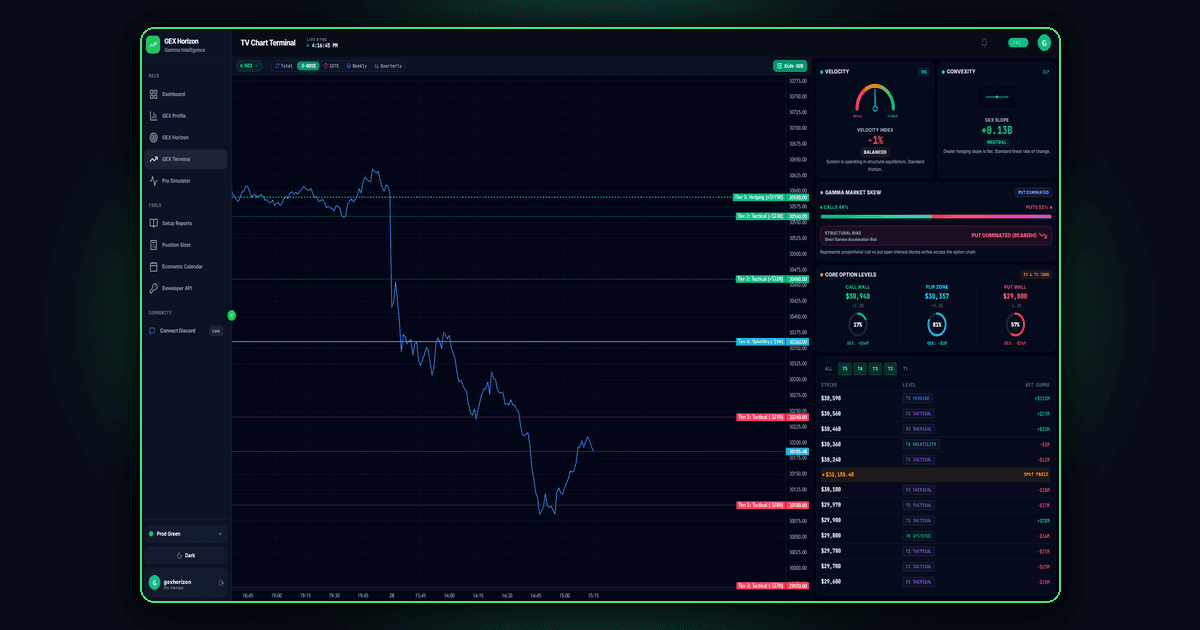The width and height of the screenshot is (1200, 630).
Task: Expand the Prod Green theme dropdown
Action: [x=185, y=534]
